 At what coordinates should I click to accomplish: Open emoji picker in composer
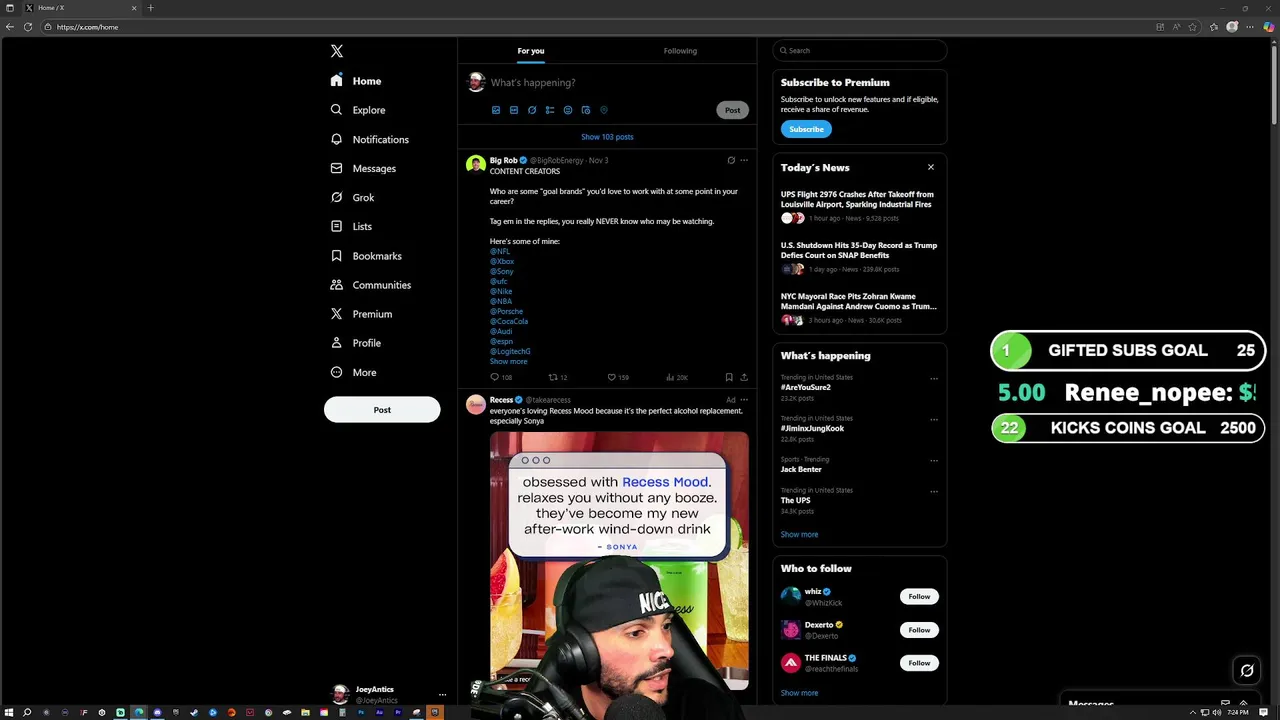[567, 110]
